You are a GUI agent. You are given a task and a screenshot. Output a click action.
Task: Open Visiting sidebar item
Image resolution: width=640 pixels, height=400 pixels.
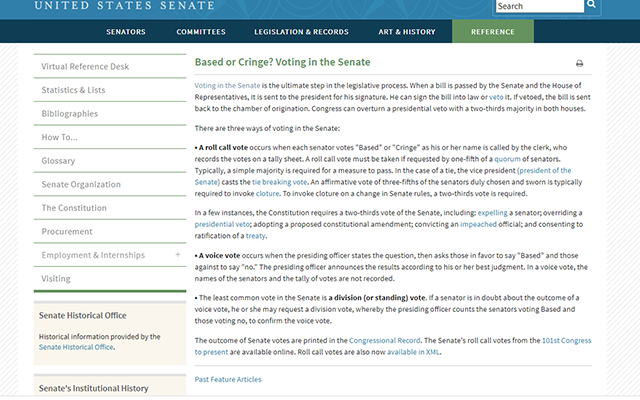110,279
